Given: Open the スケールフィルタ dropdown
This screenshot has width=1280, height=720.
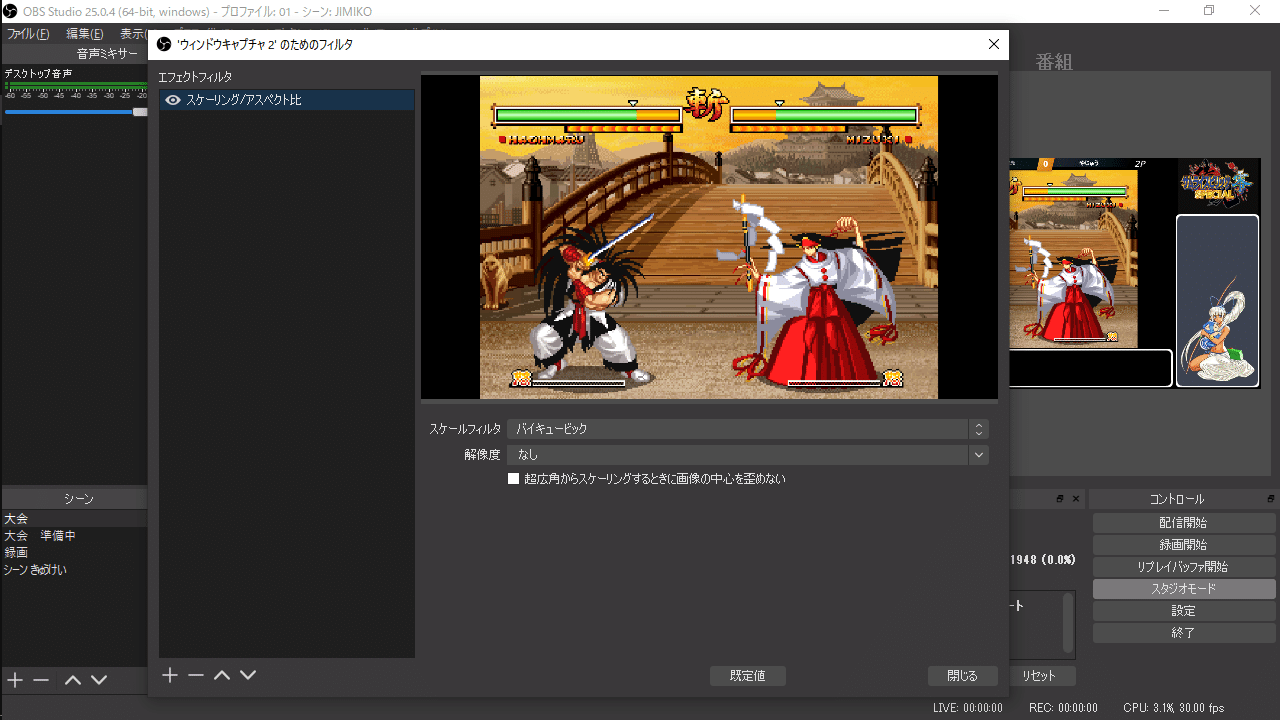Looking at the screenshot, I should [748, 429].
